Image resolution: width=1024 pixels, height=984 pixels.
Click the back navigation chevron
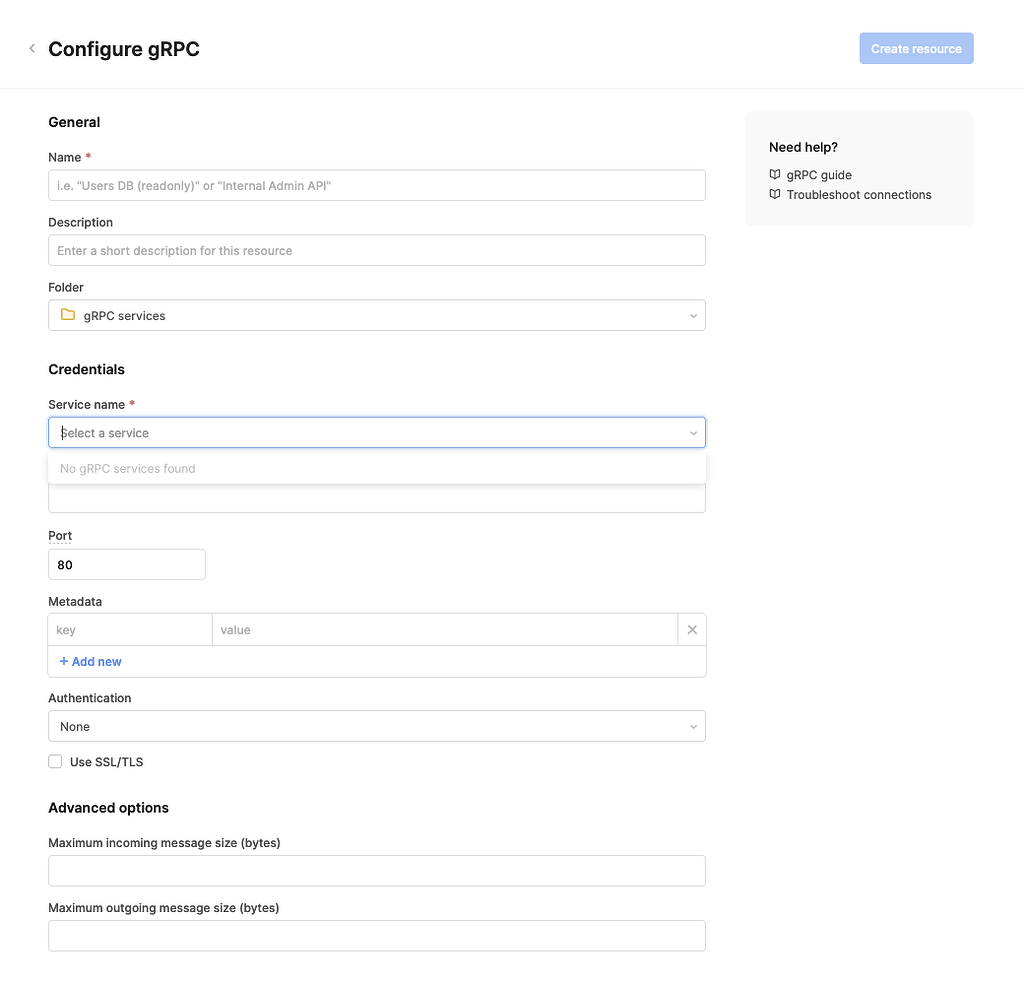click(31, 47)
